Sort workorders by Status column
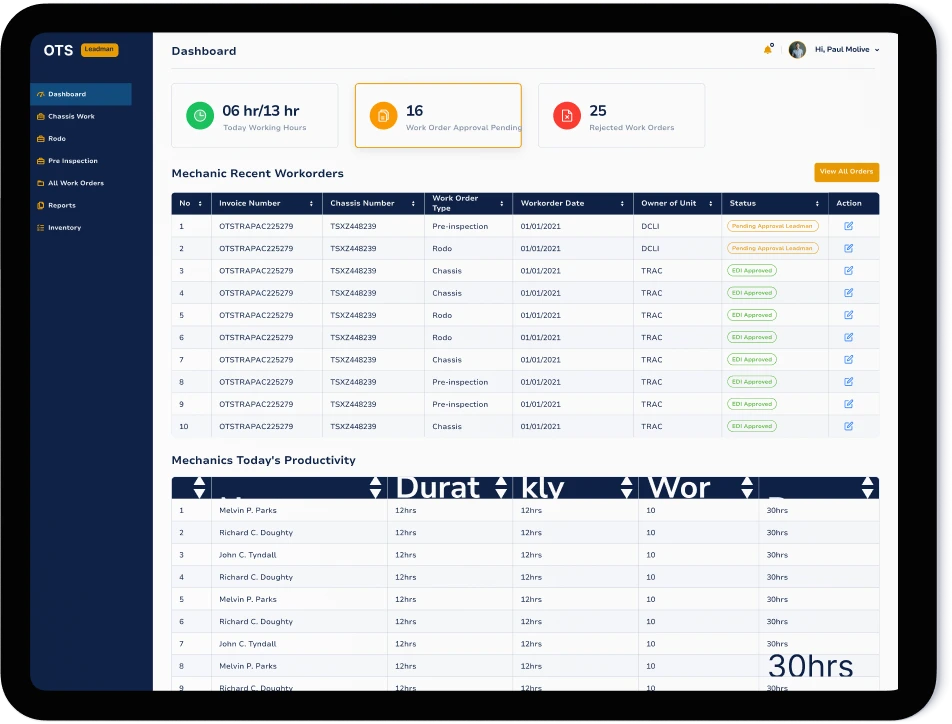 (774, 203)
